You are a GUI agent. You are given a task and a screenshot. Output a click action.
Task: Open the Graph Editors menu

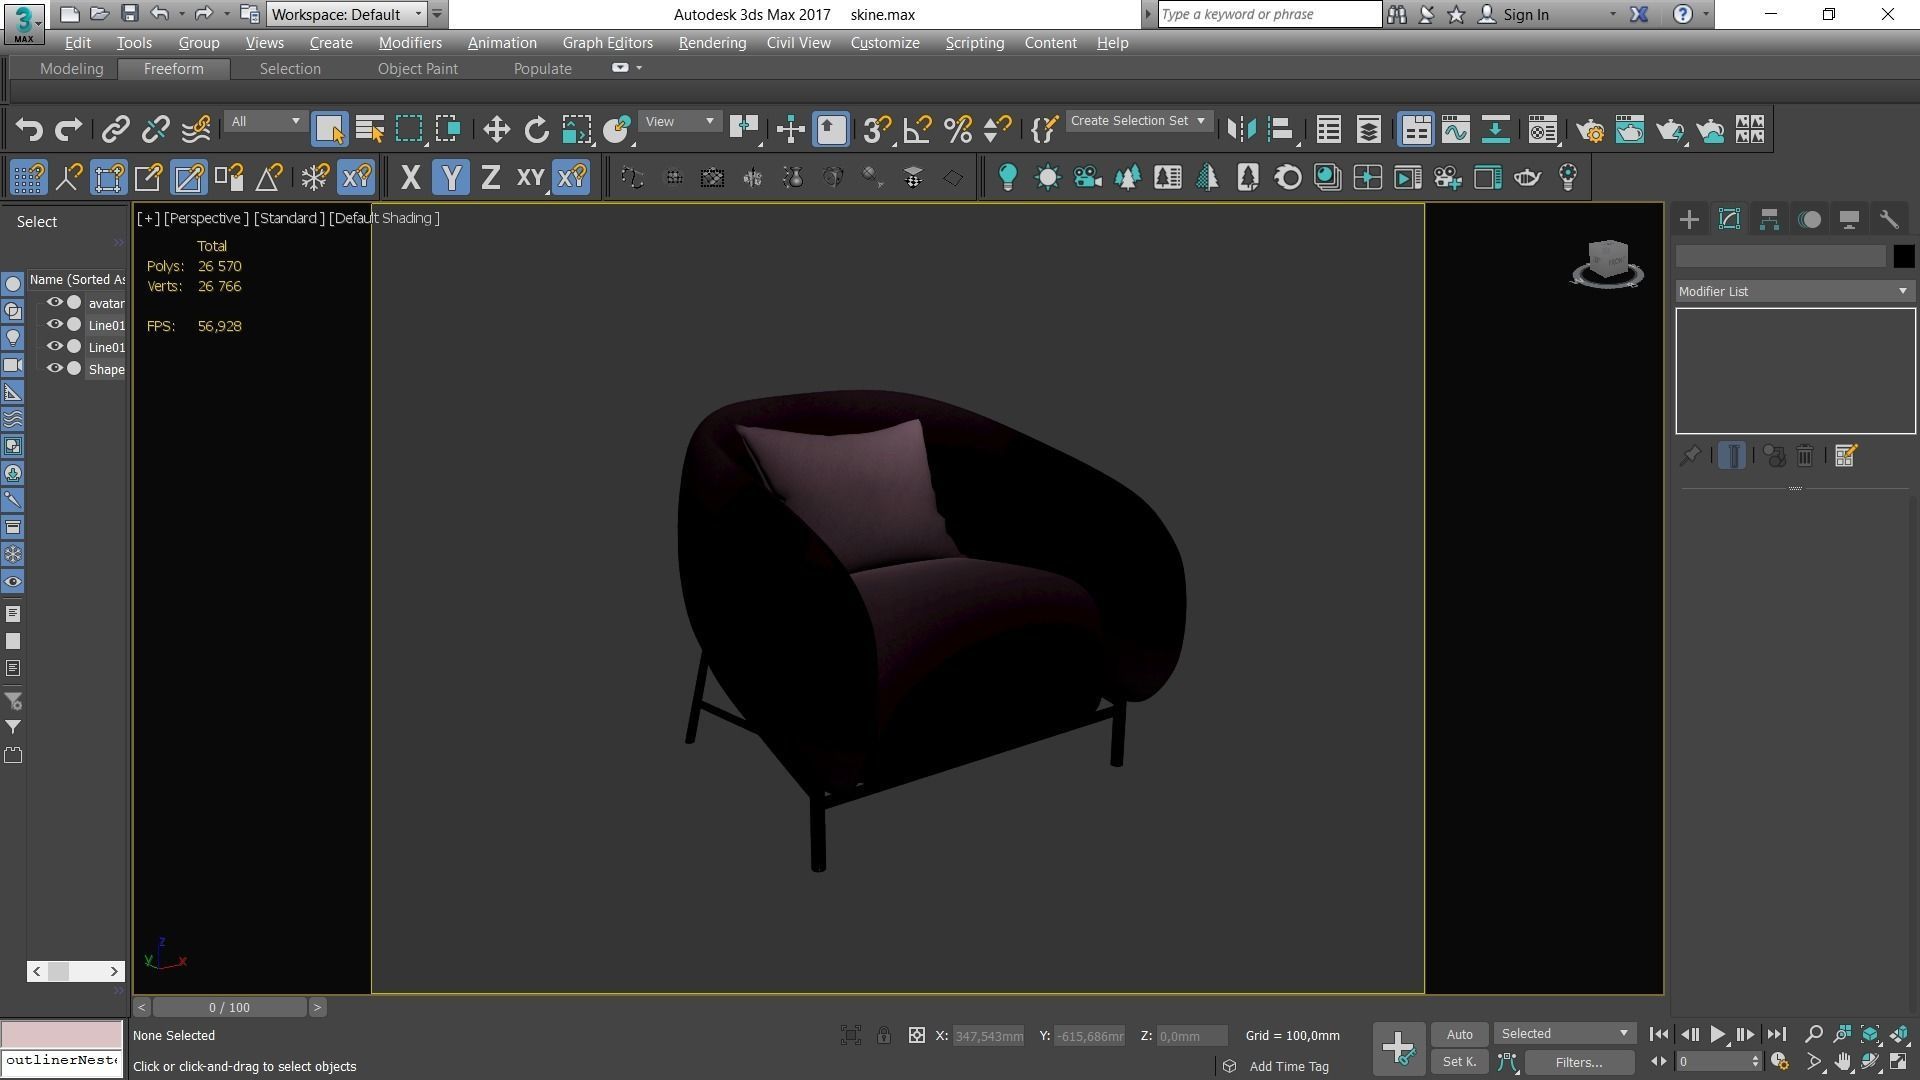coord(607,43)
